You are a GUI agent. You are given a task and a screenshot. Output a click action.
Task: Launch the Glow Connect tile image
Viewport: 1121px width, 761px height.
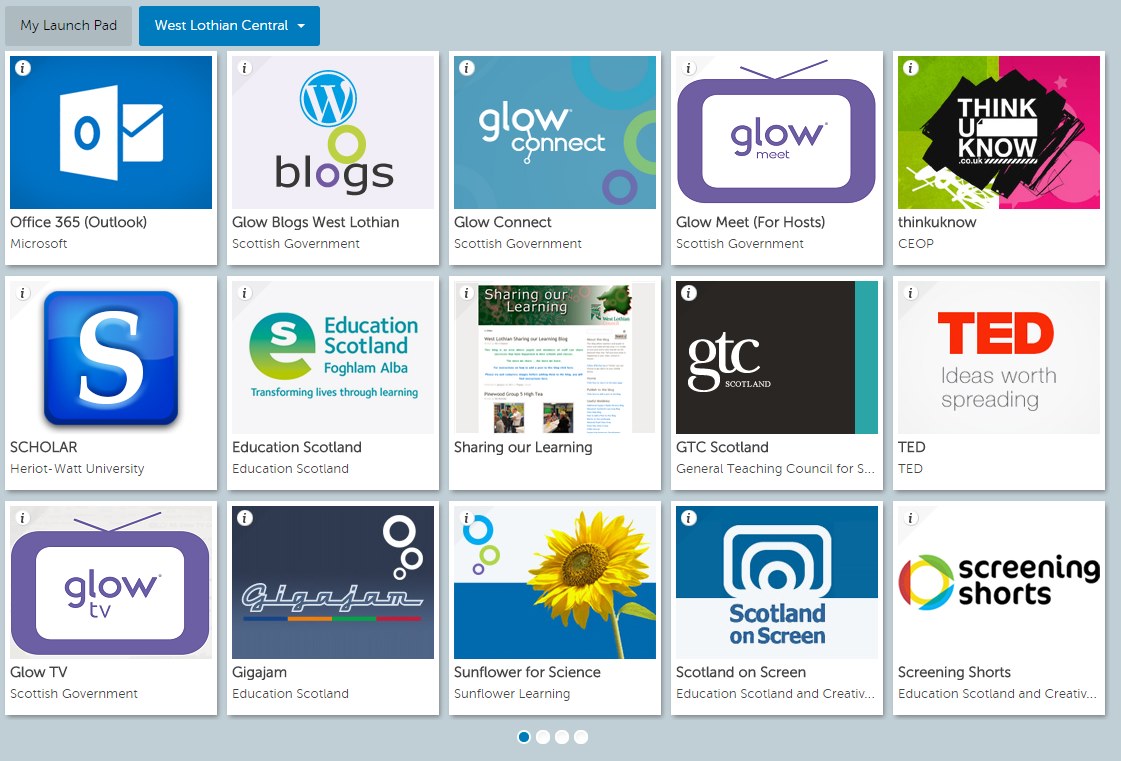555,132
